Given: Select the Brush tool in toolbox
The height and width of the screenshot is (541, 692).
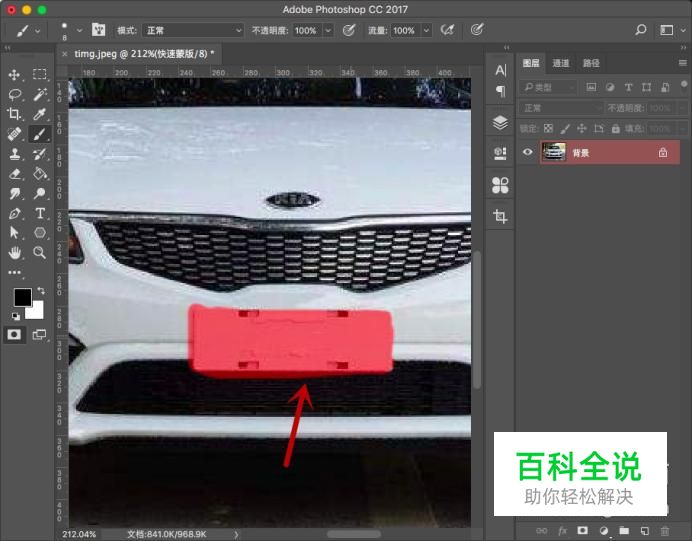Looking at the screenshot, I should click(x=40, y=134).
